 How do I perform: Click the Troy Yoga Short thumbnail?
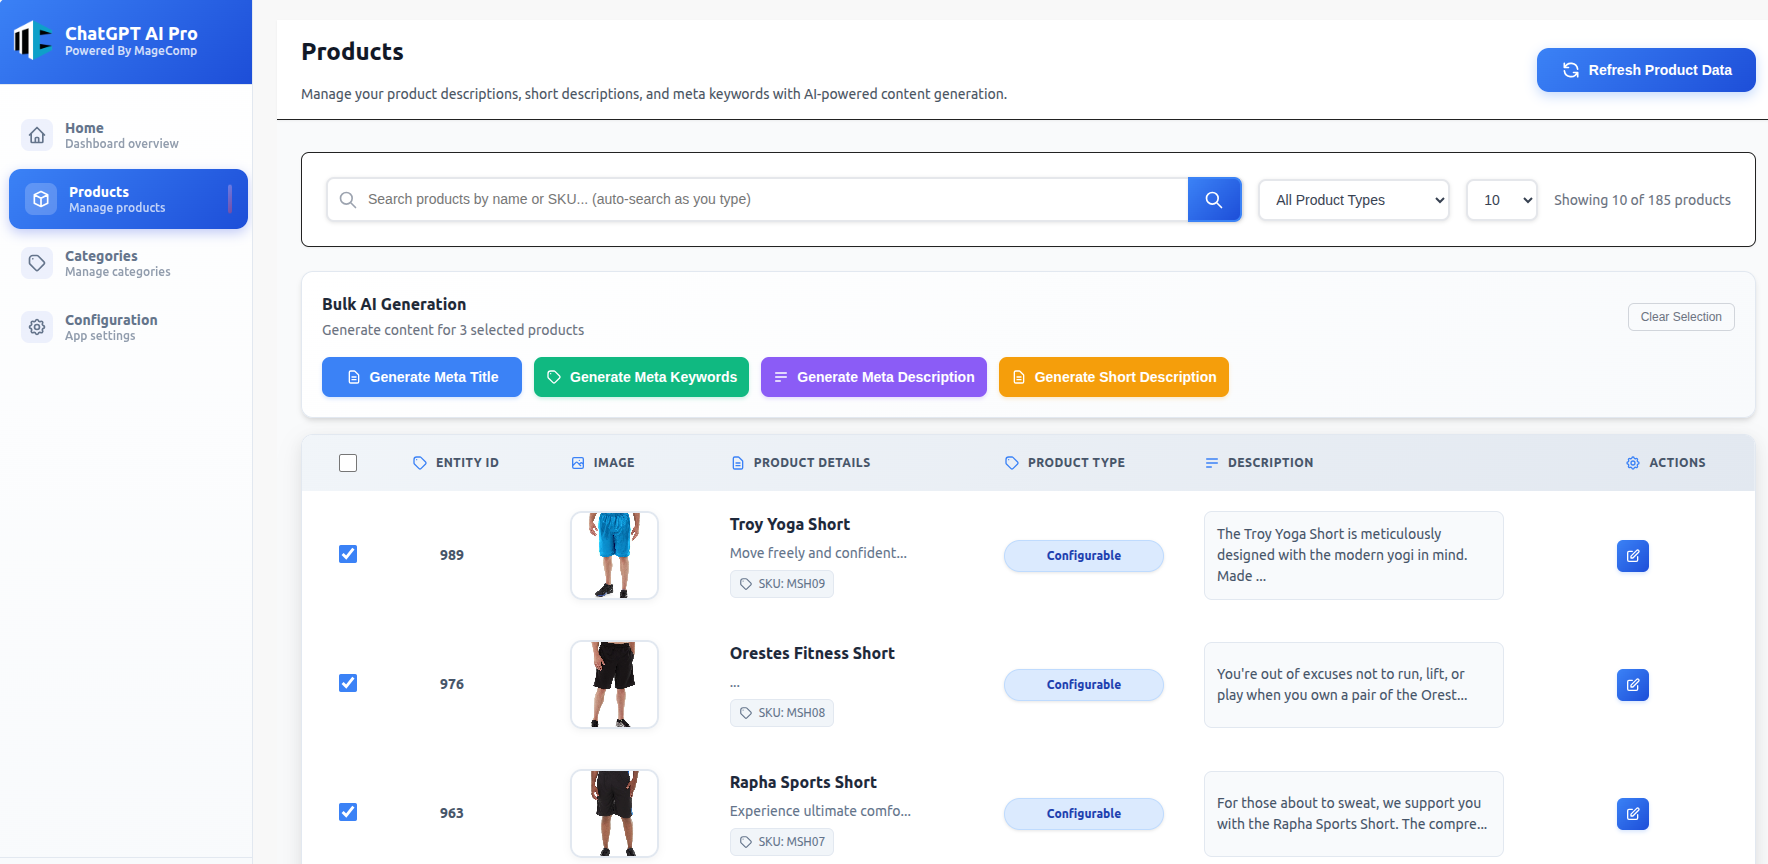pos(614,555)
